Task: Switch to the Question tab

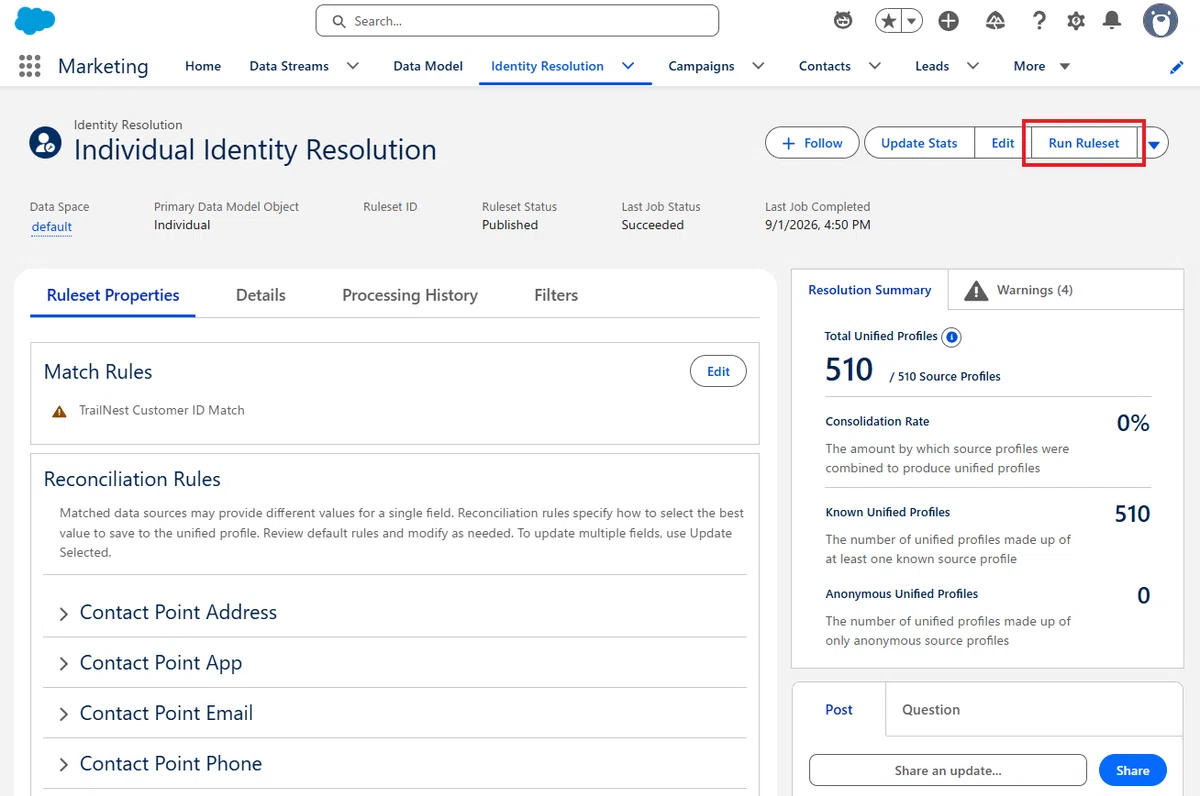Action: [x=931, y=710]
